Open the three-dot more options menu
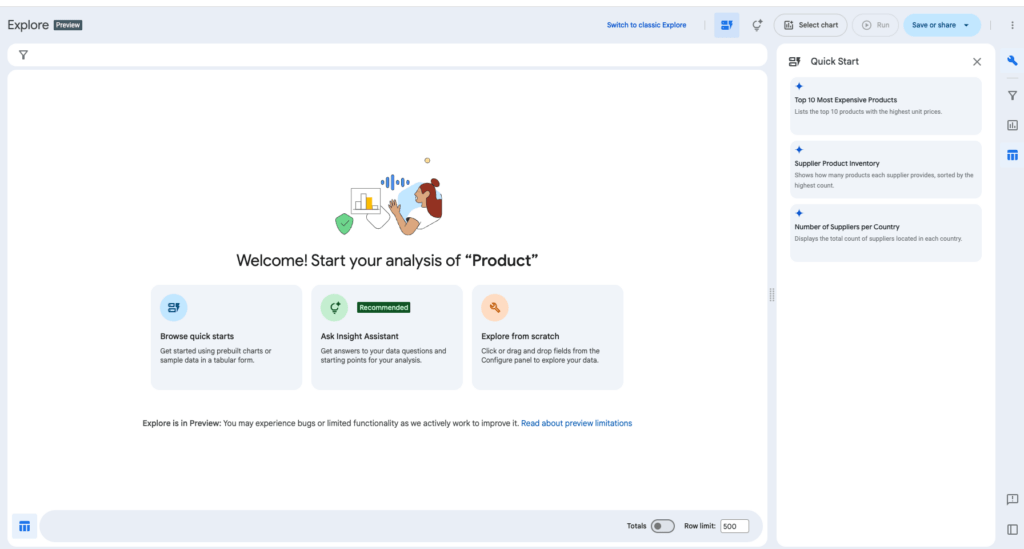Screen dimensions: 1024x549 (x=1012, y=25)
